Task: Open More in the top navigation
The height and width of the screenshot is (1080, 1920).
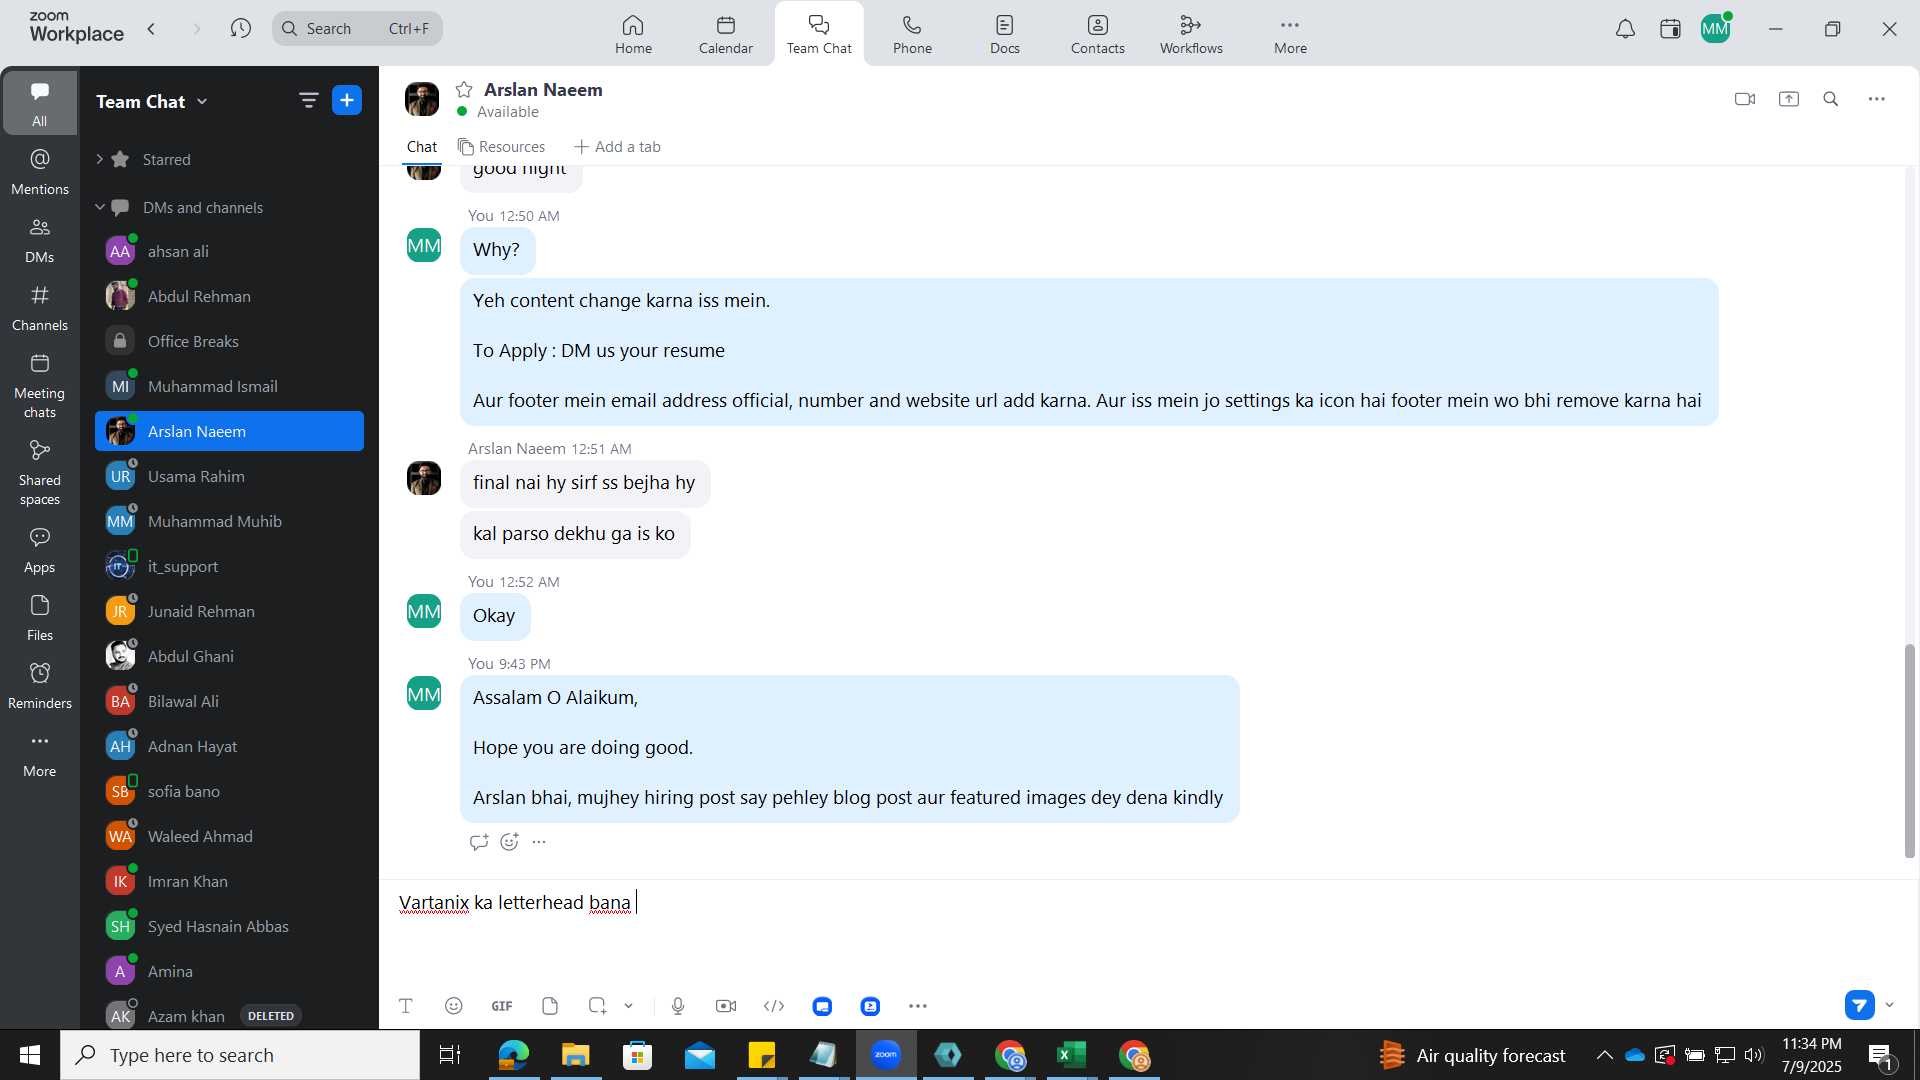Action: coord(1290,34)
